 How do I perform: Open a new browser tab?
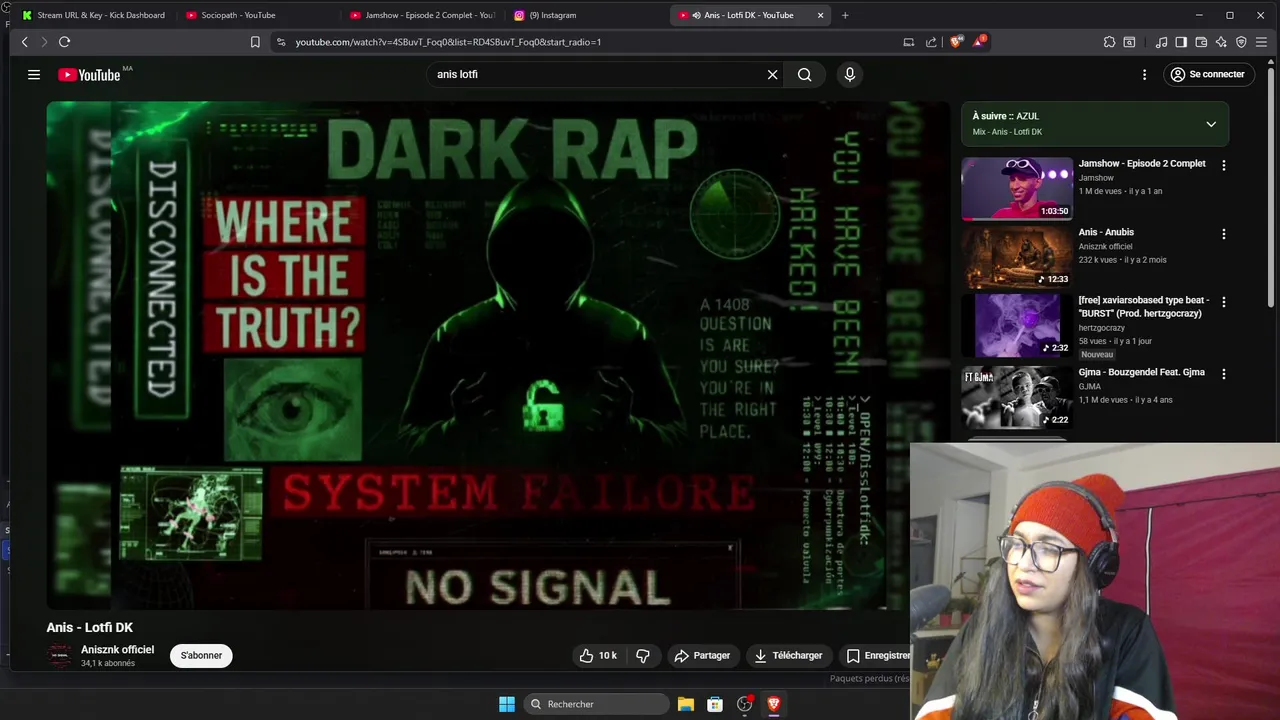tap(845, 15)
